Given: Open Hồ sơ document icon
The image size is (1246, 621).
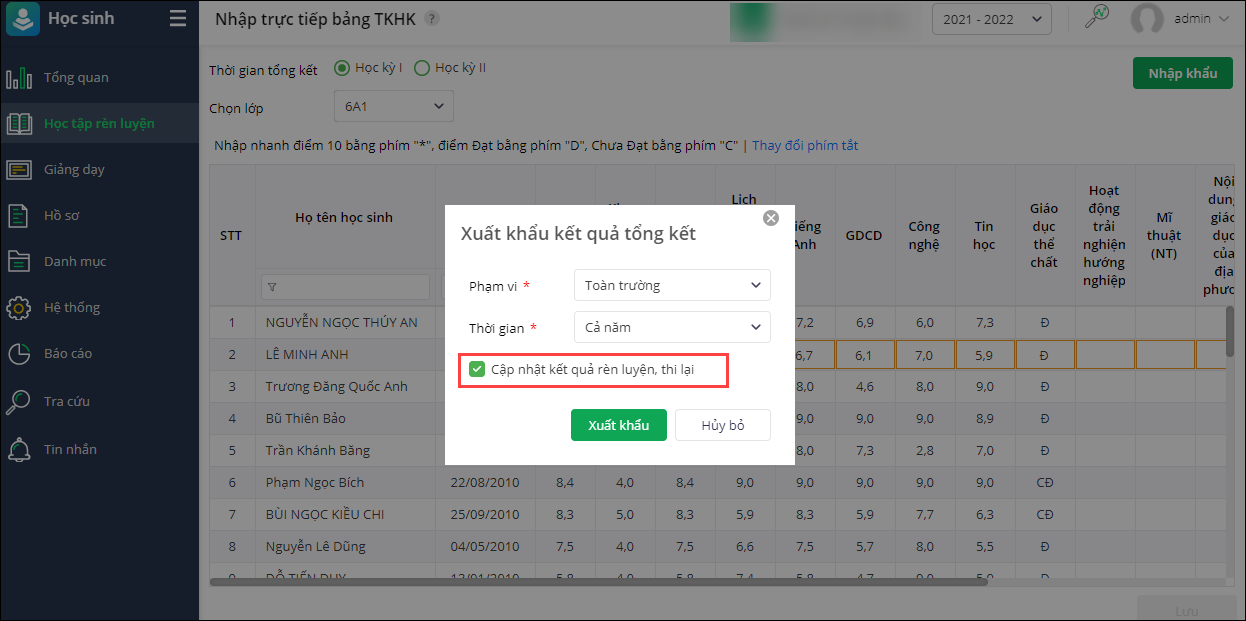Looking at the screenshot, I should tap(19, 216).
